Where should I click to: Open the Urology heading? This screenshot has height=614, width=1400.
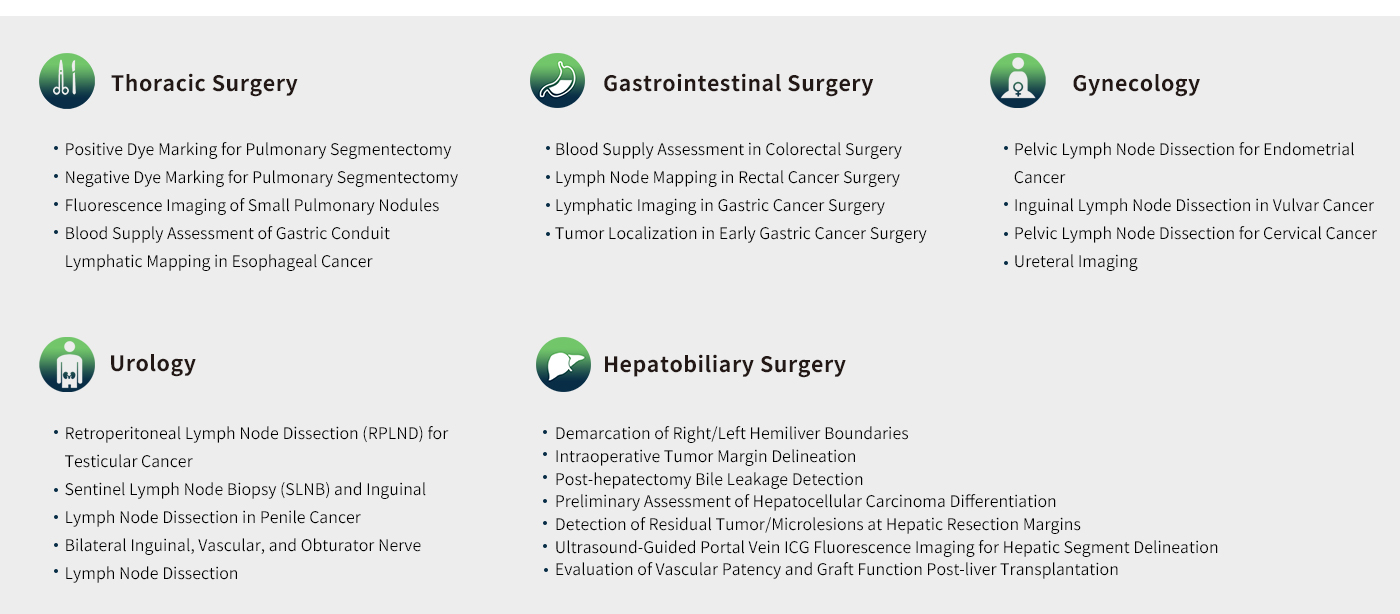point(153,363)
